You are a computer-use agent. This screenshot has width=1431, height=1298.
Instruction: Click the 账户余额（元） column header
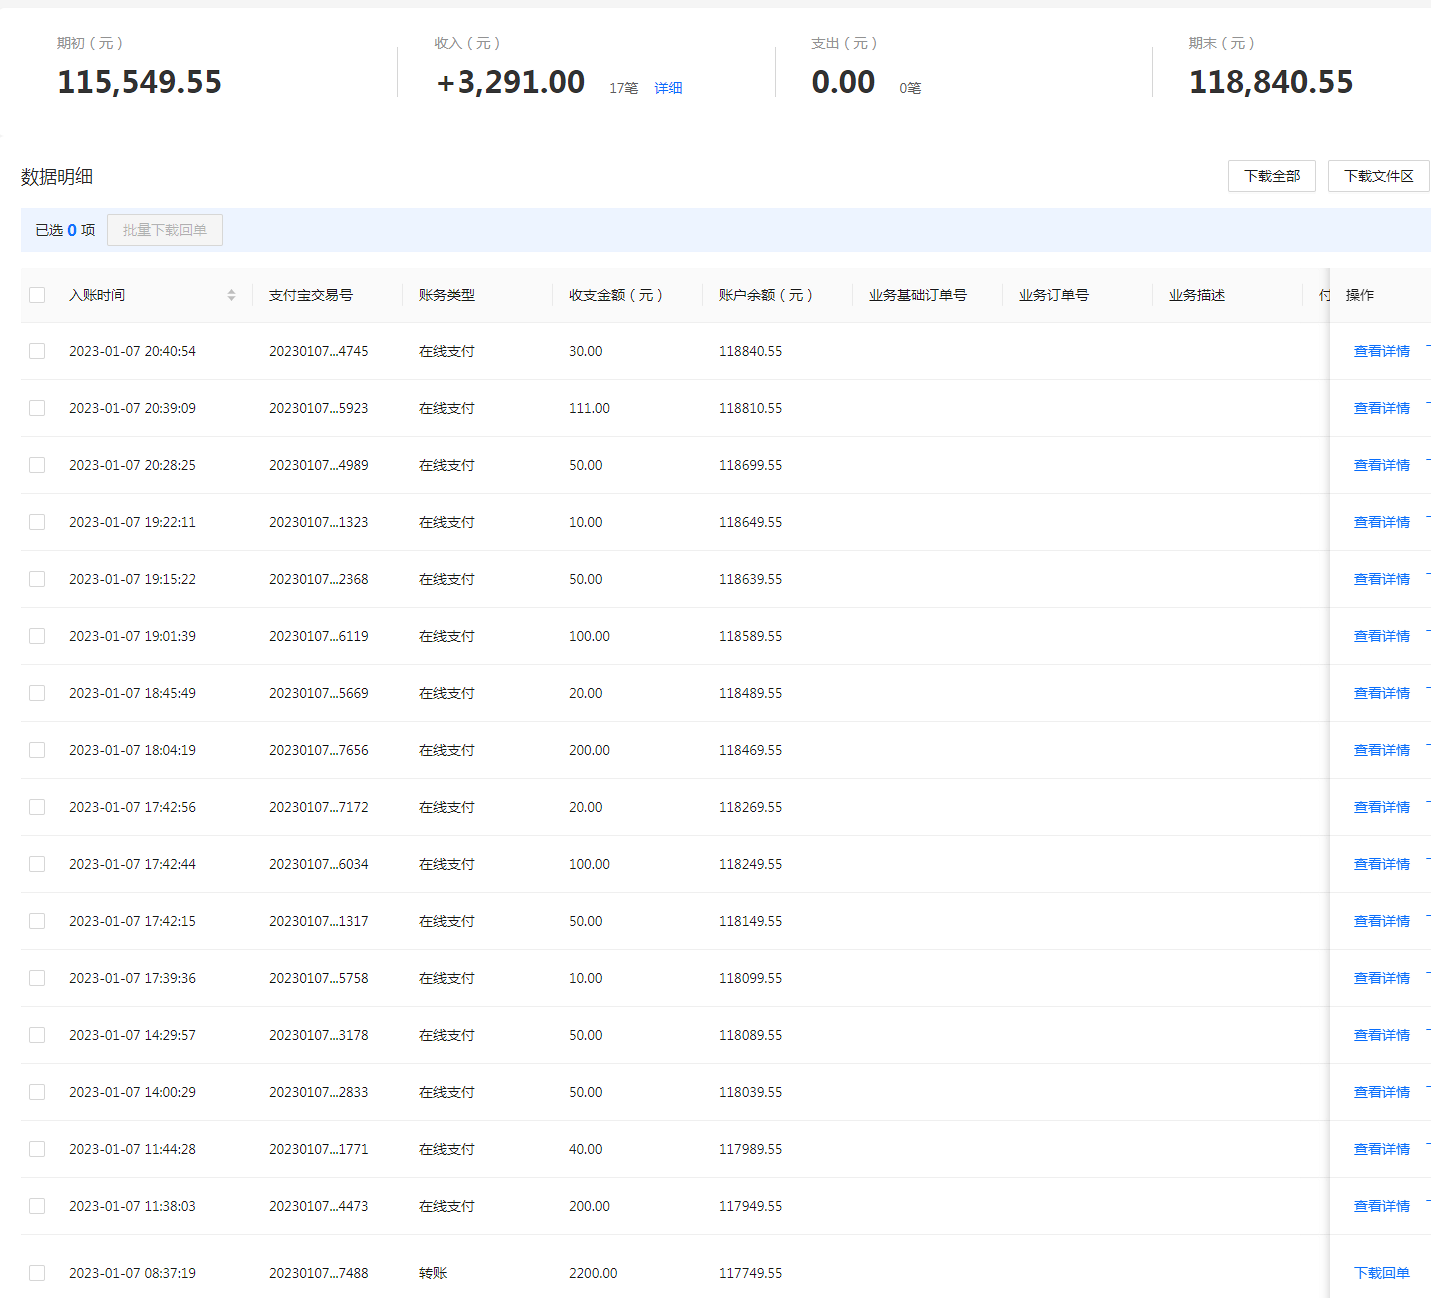pyautogui.click(x=766, y=295)
